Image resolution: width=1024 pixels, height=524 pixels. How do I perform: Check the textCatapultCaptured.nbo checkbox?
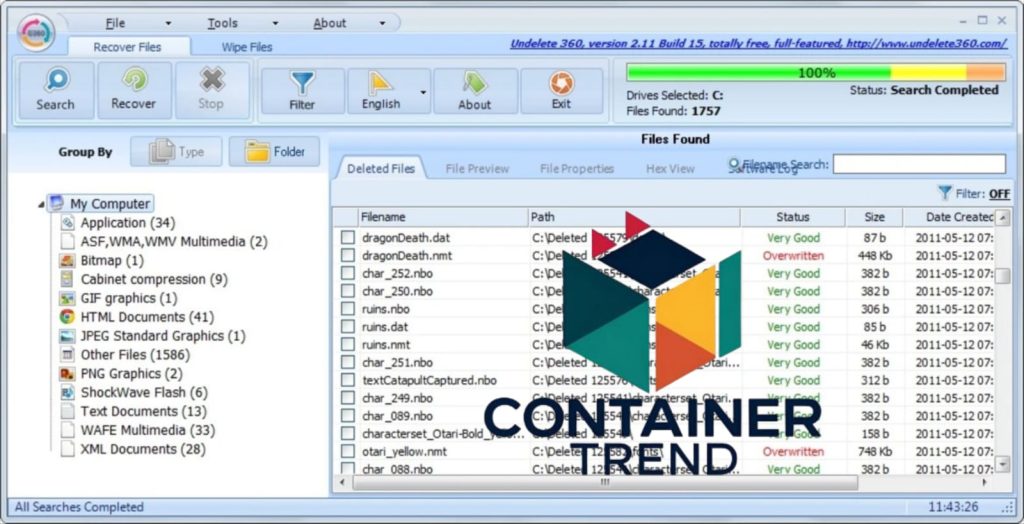(x=348, y=380)
